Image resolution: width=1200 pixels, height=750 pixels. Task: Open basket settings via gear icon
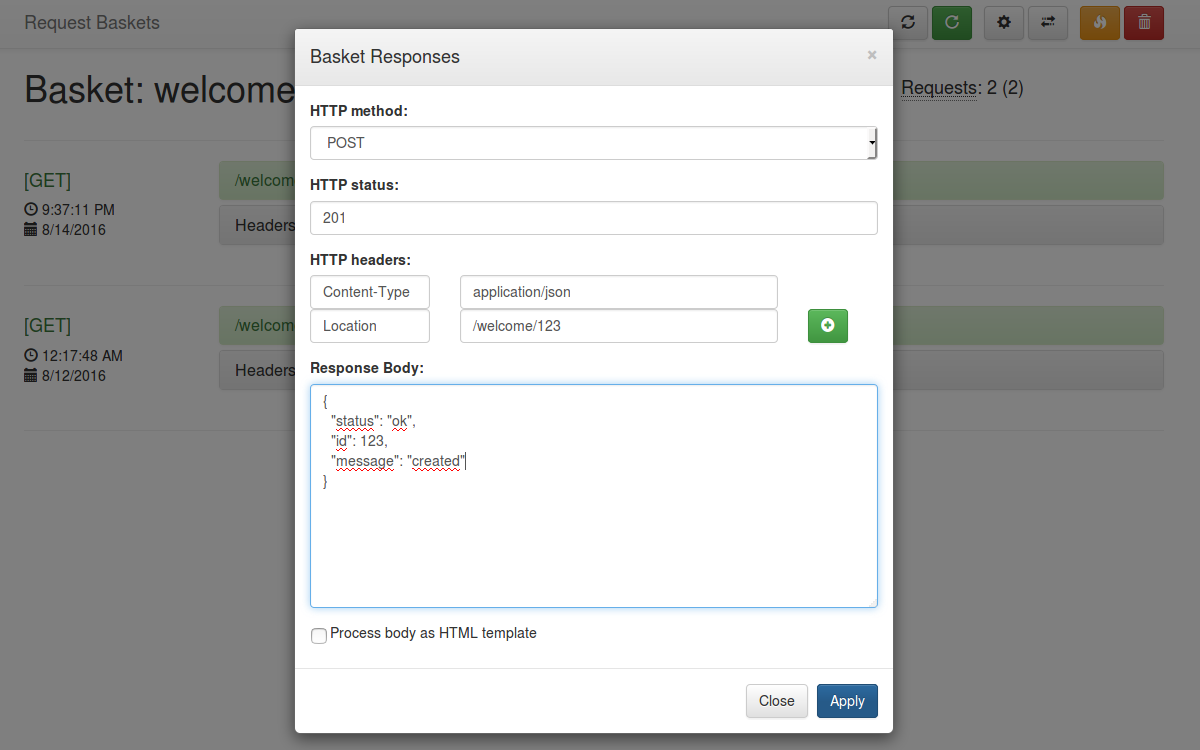pyautogui.click(x=1003, y=22)
